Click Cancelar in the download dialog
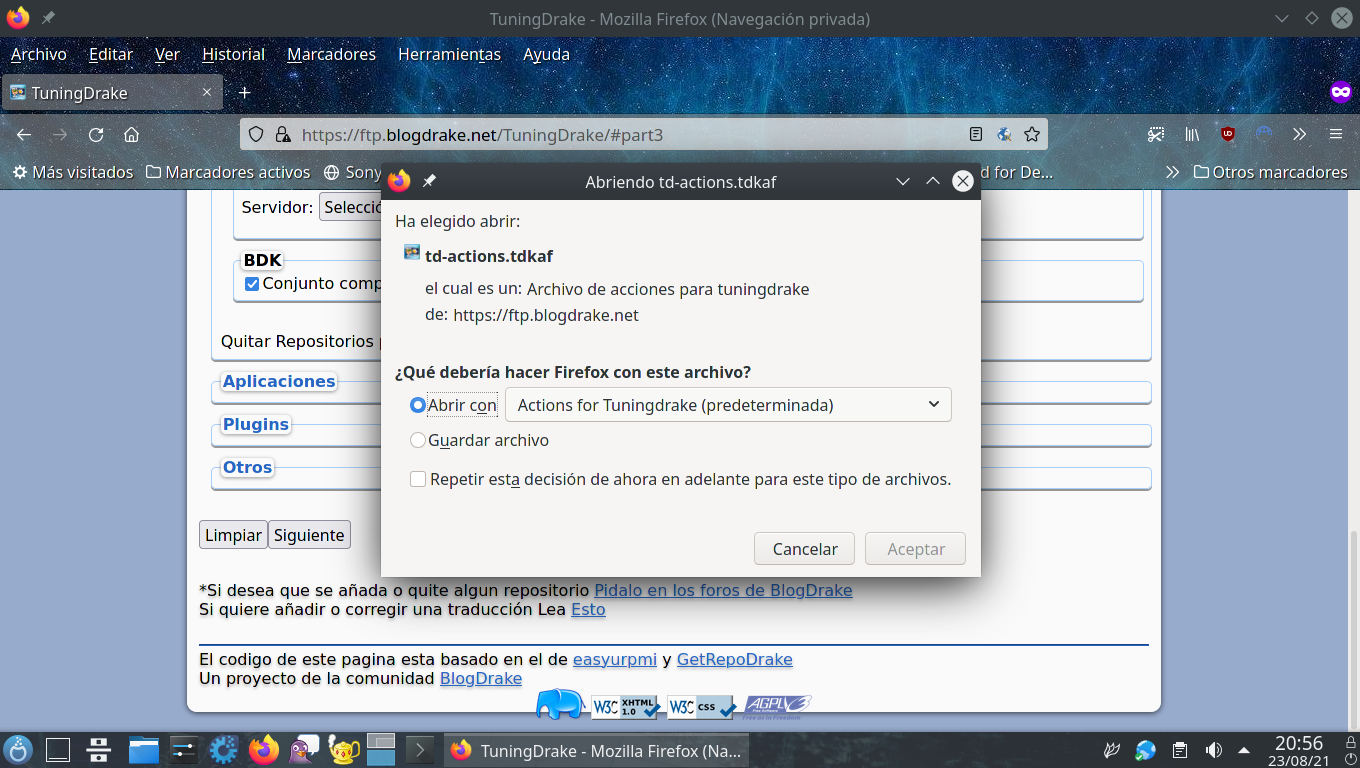Screen dimensions: 1360x768 coord(805,549)
